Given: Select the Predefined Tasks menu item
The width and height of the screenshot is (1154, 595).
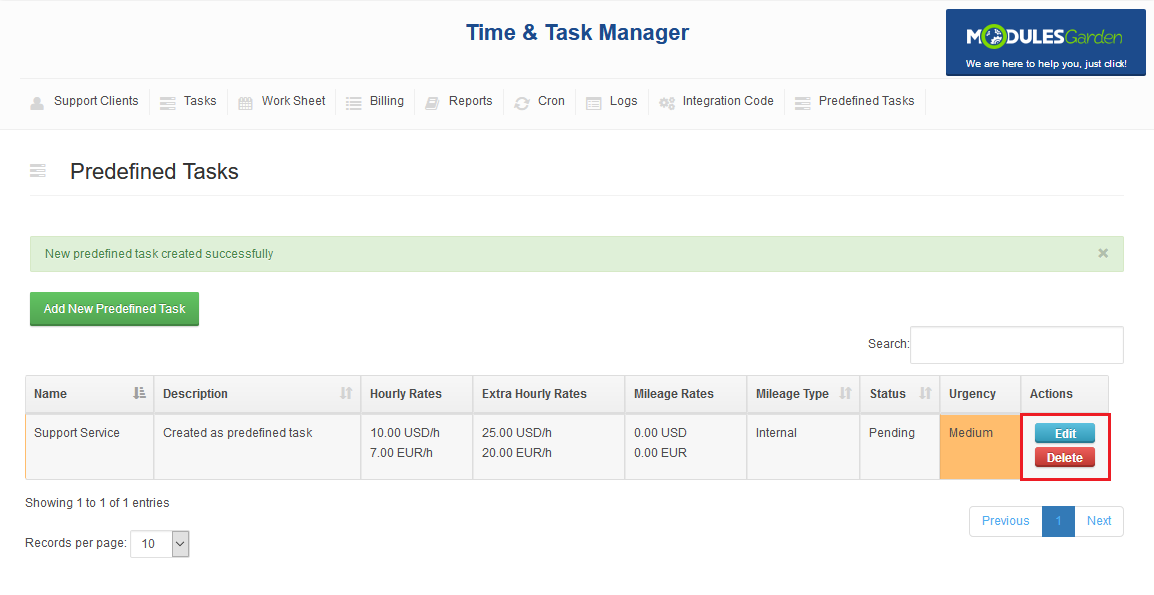Looking at the screenshot, I should [866, 101].
